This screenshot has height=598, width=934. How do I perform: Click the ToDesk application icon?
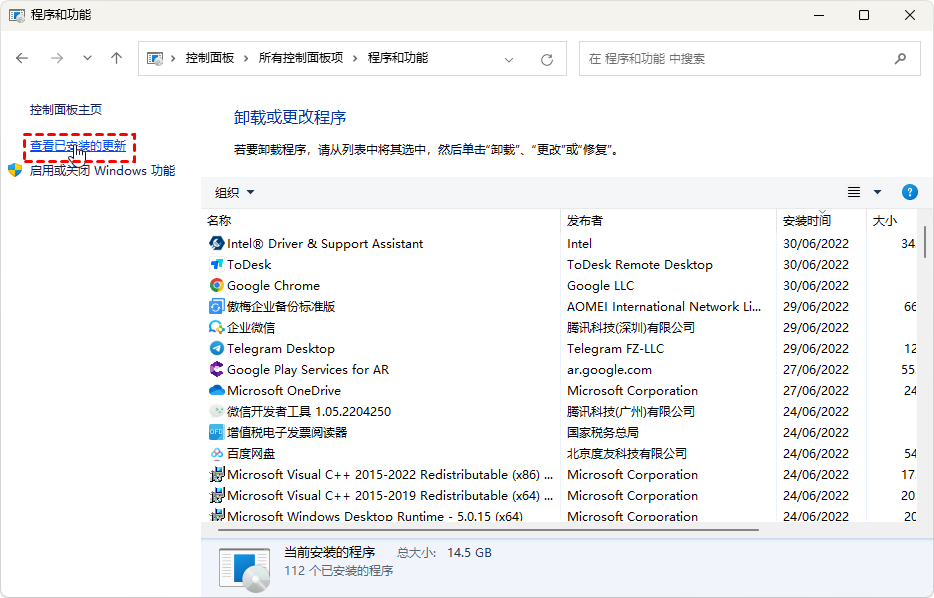click(x=217, y=264)
